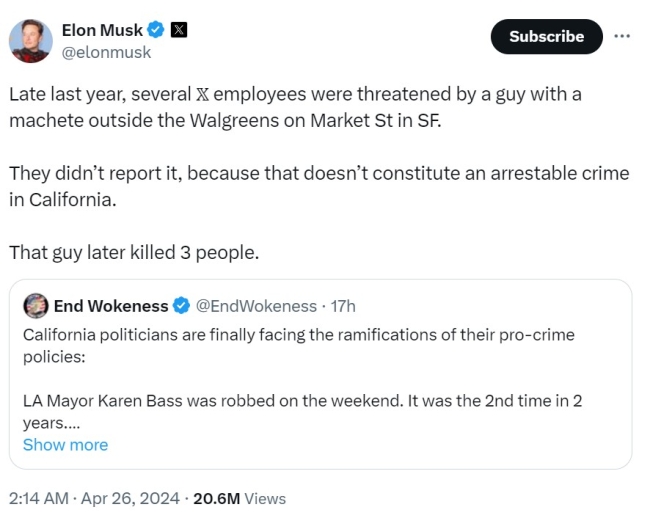Expand quoted post with Show more
The image size is (650, 518).
pos(65,445)
